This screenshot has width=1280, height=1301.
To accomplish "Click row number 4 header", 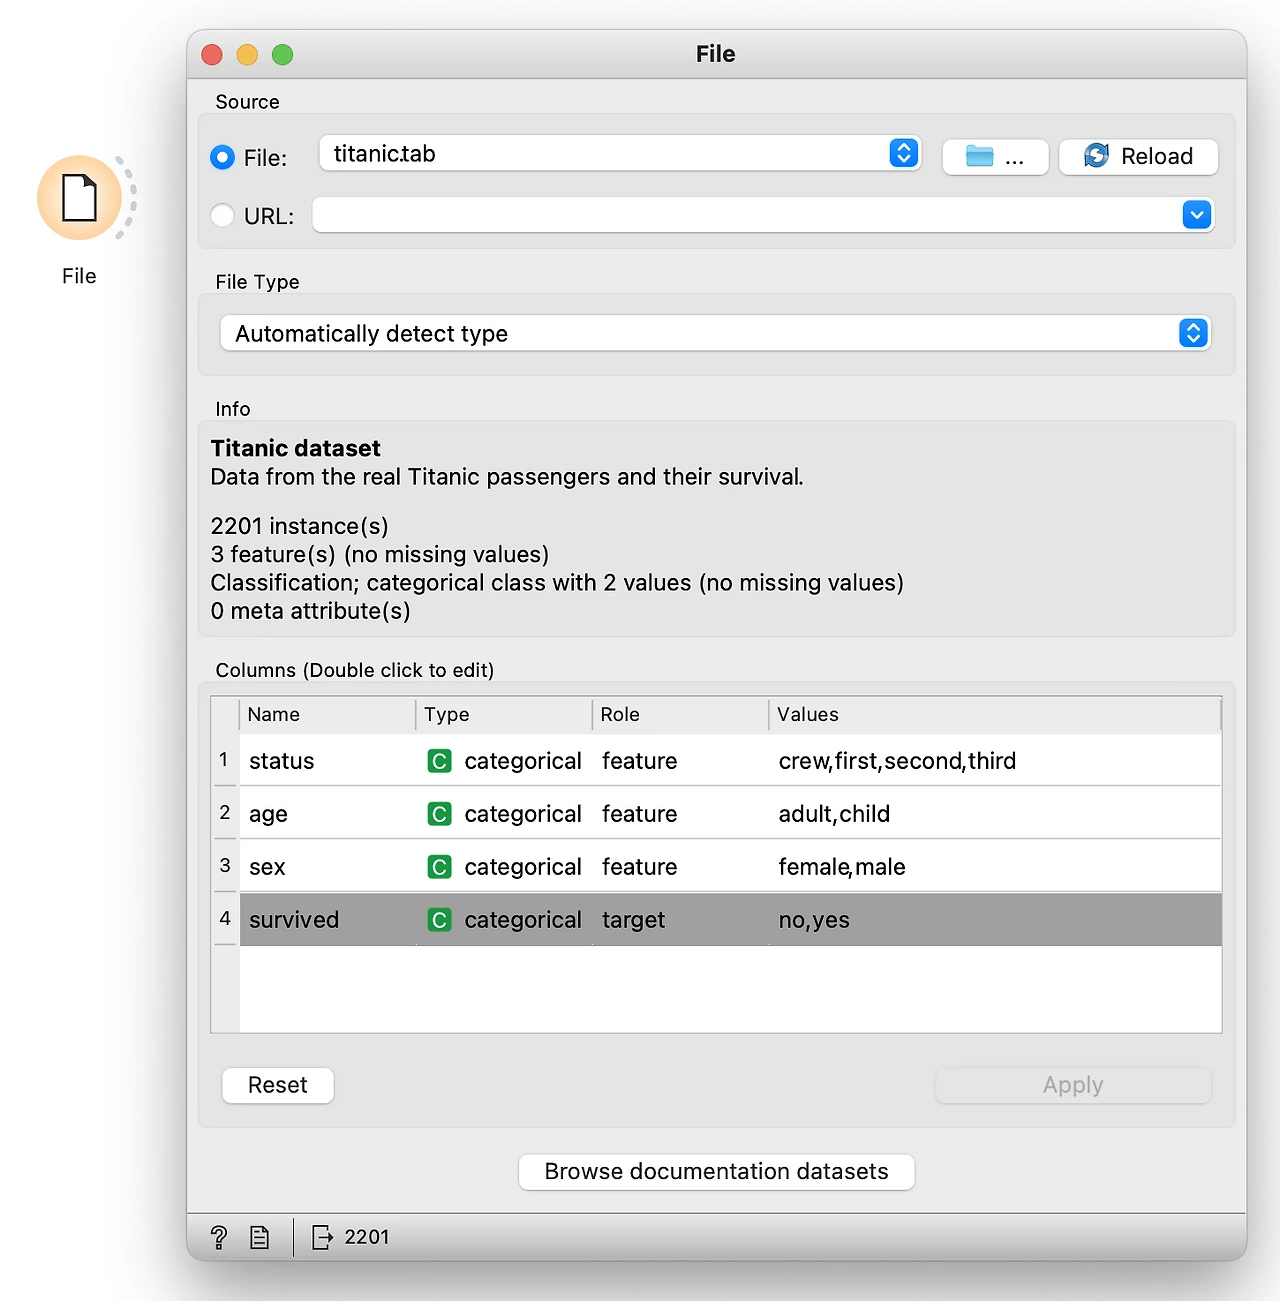I will click(x=225, y=919).
